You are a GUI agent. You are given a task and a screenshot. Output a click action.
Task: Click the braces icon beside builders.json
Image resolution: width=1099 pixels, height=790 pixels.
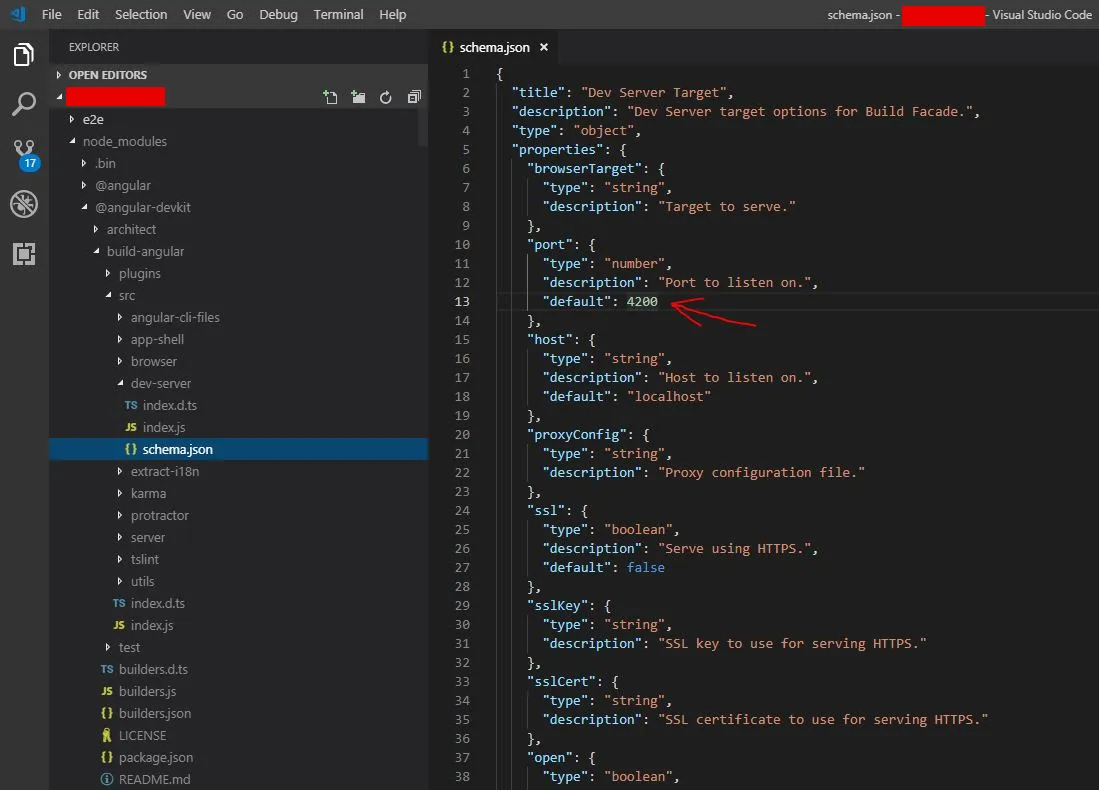(107, 713)
